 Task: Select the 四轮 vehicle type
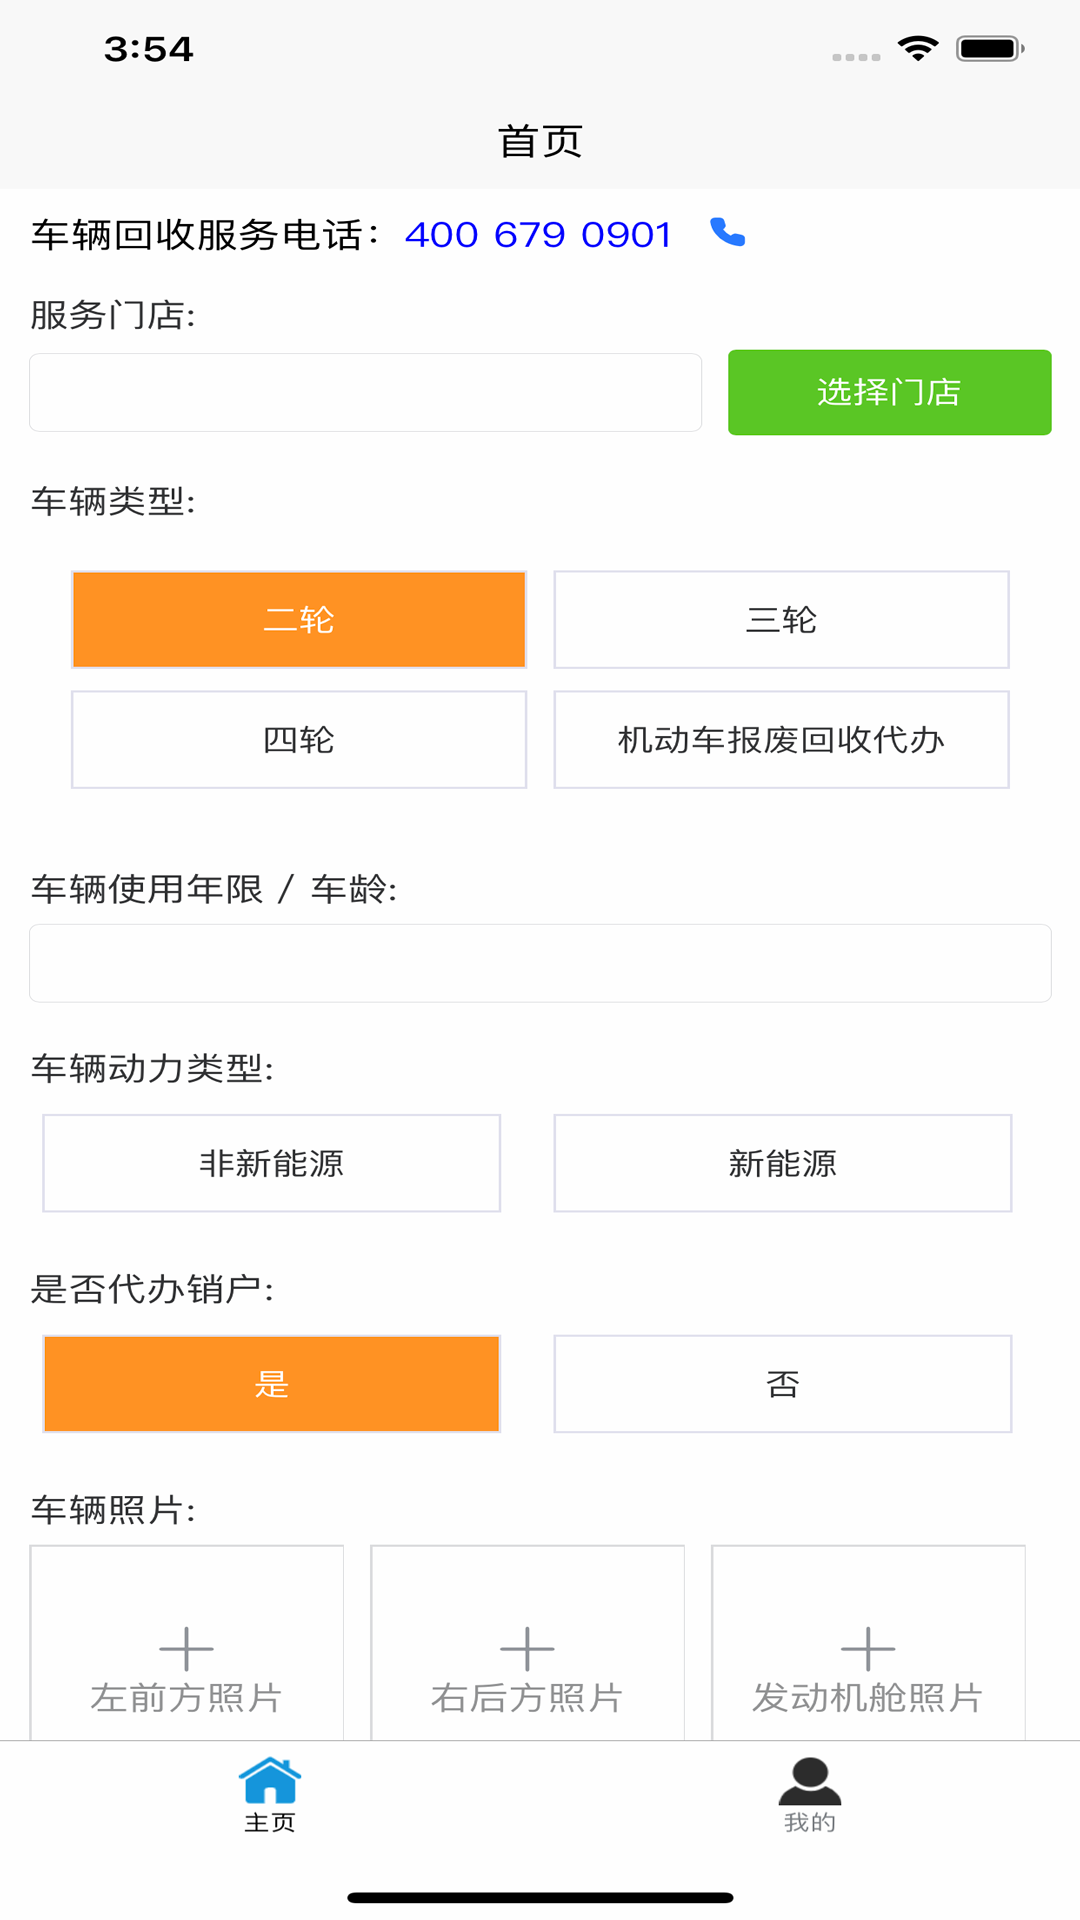coord(299,740)
